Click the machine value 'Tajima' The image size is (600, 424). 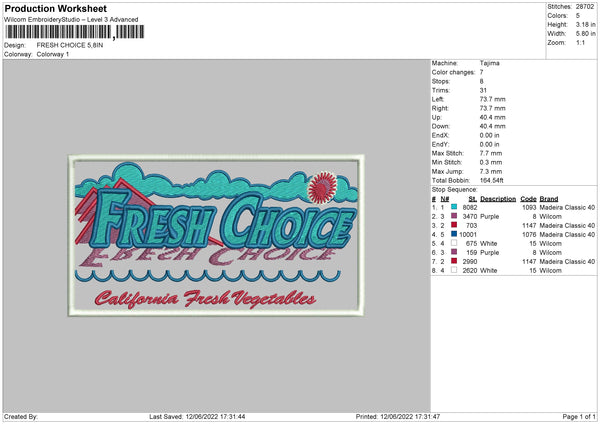(489, 63)
